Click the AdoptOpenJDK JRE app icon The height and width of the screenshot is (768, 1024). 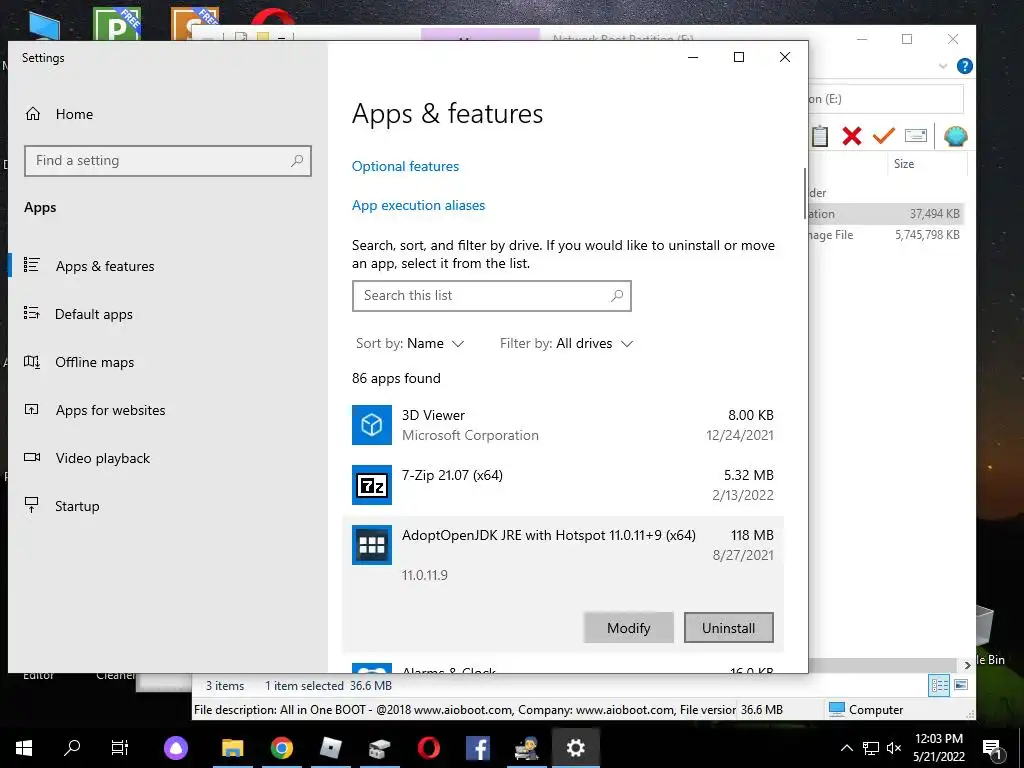[372, 545]
